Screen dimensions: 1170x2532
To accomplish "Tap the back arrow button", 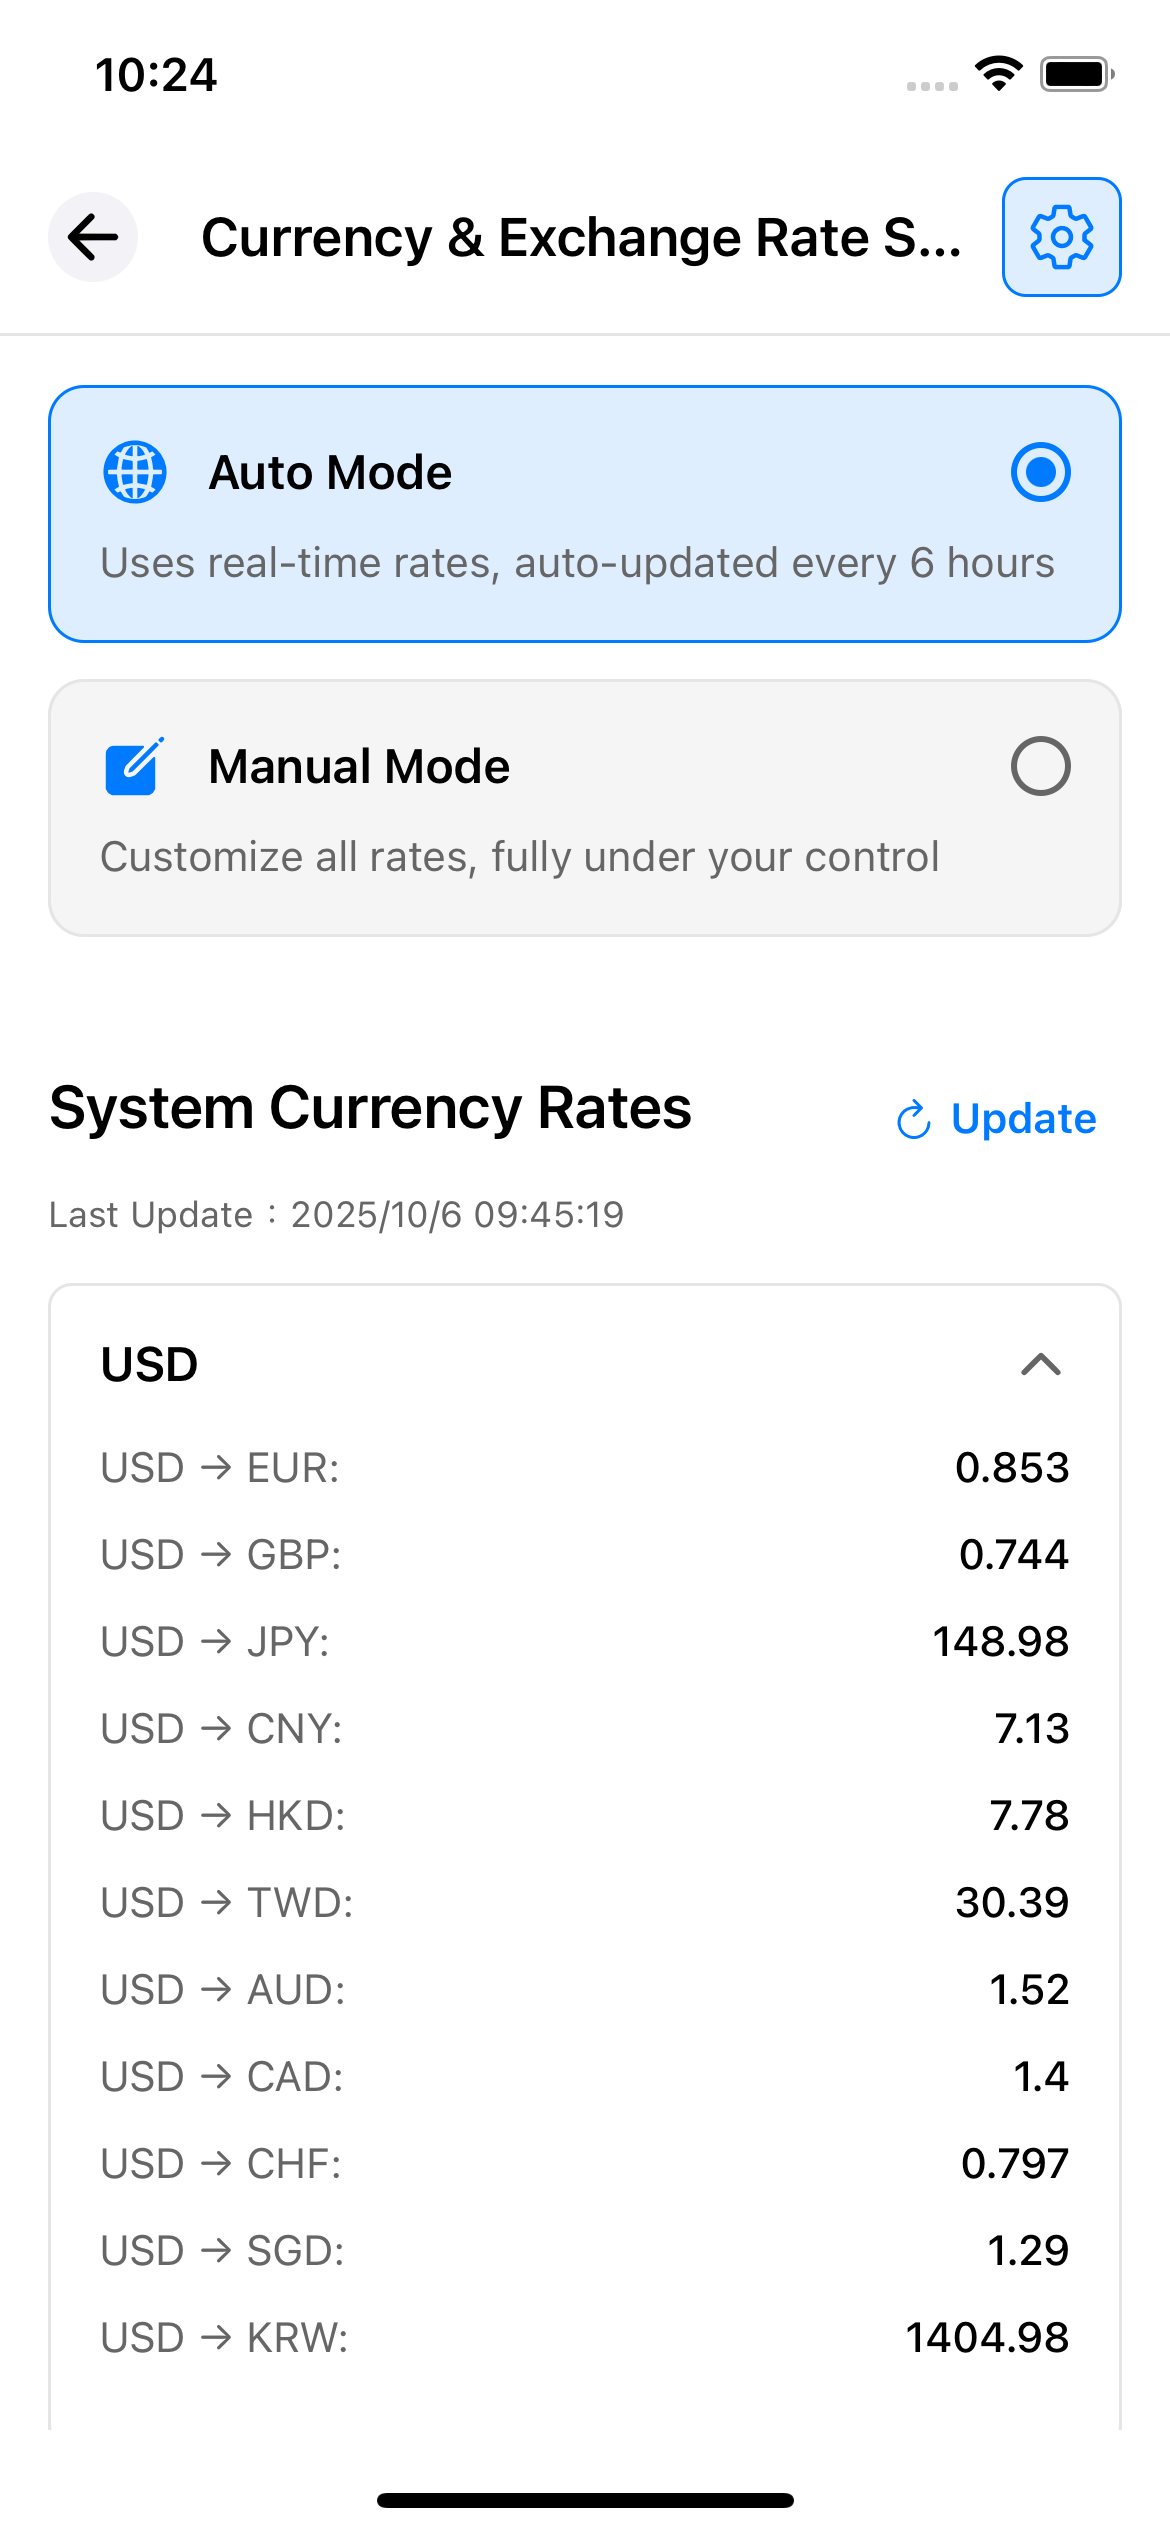I will [93, 237].
